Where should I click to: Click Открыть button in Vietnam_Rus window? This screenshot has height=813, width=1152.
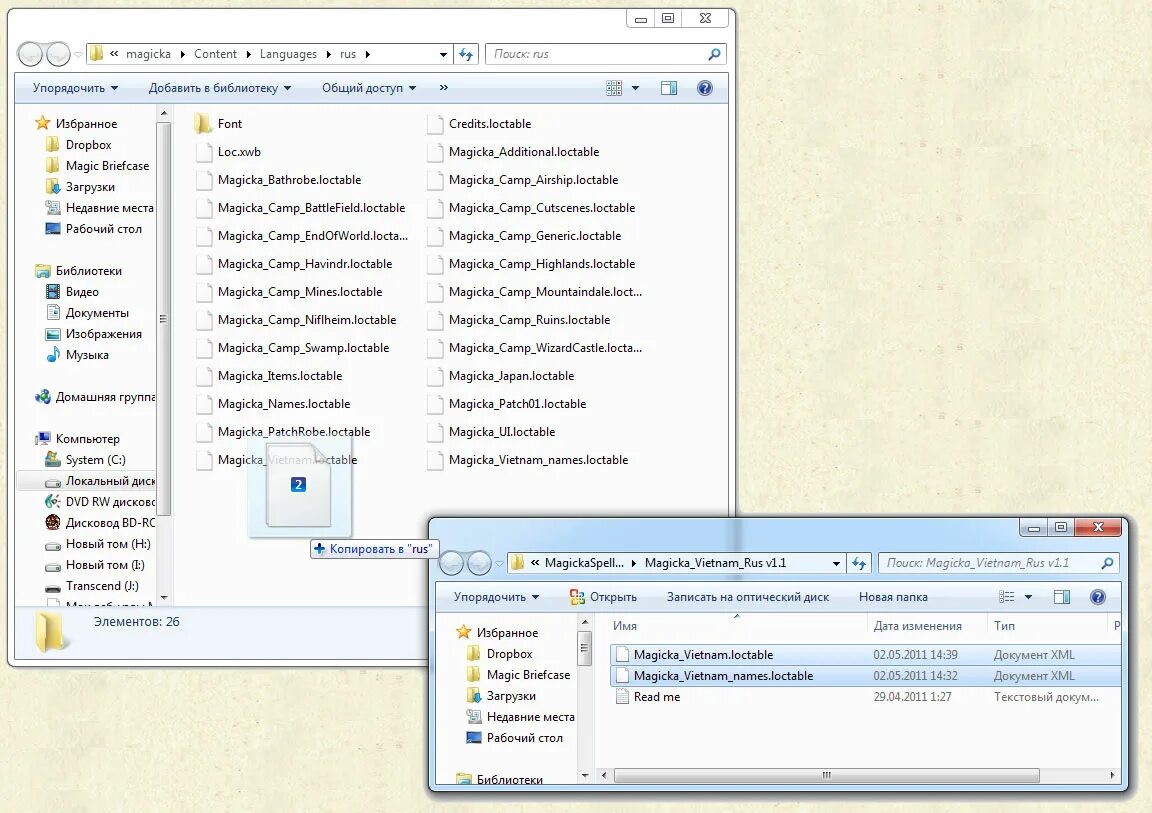pos(603,597)
